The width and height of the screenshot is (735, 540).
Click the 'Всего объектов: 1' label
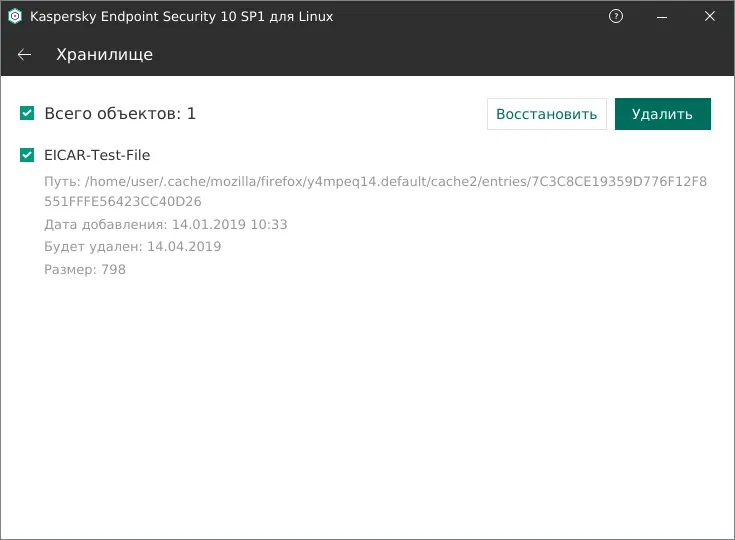120,114
